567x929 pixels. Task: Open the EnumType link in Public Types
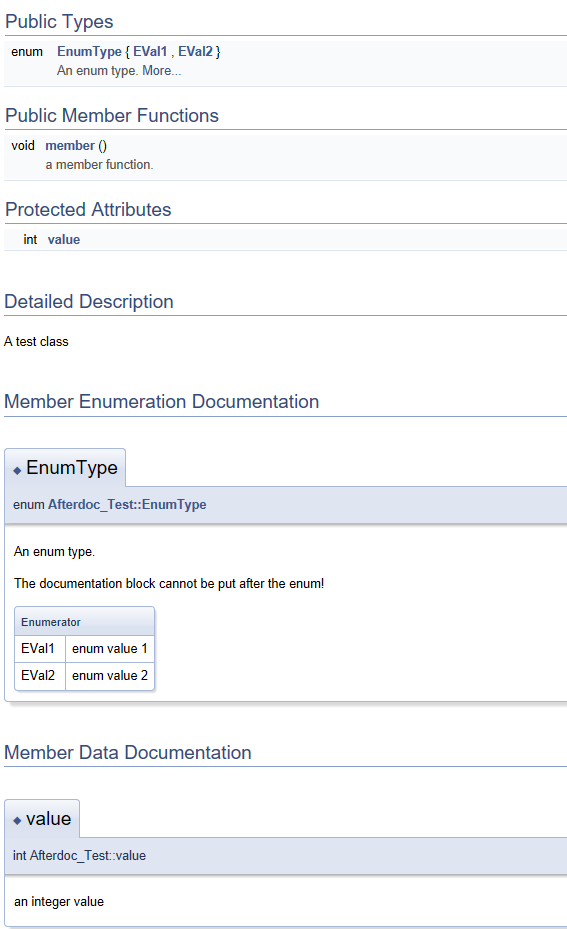point(89,52)
